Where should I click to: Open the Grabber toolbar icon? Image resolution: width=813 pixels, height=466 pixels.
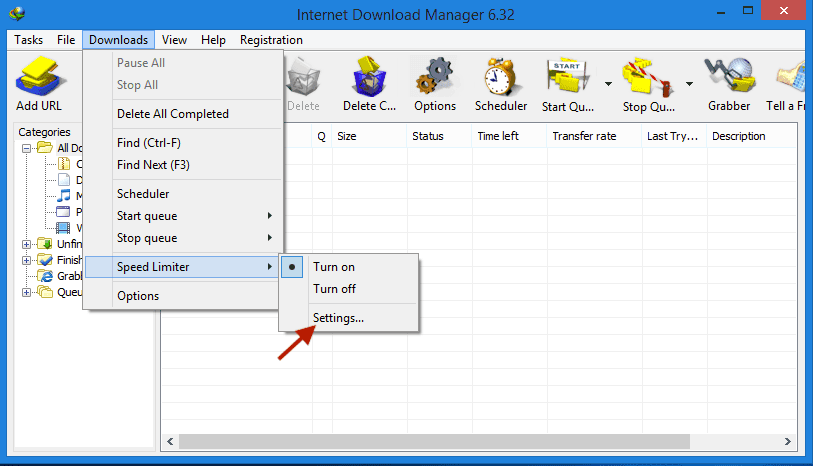(x=729, y=77)
